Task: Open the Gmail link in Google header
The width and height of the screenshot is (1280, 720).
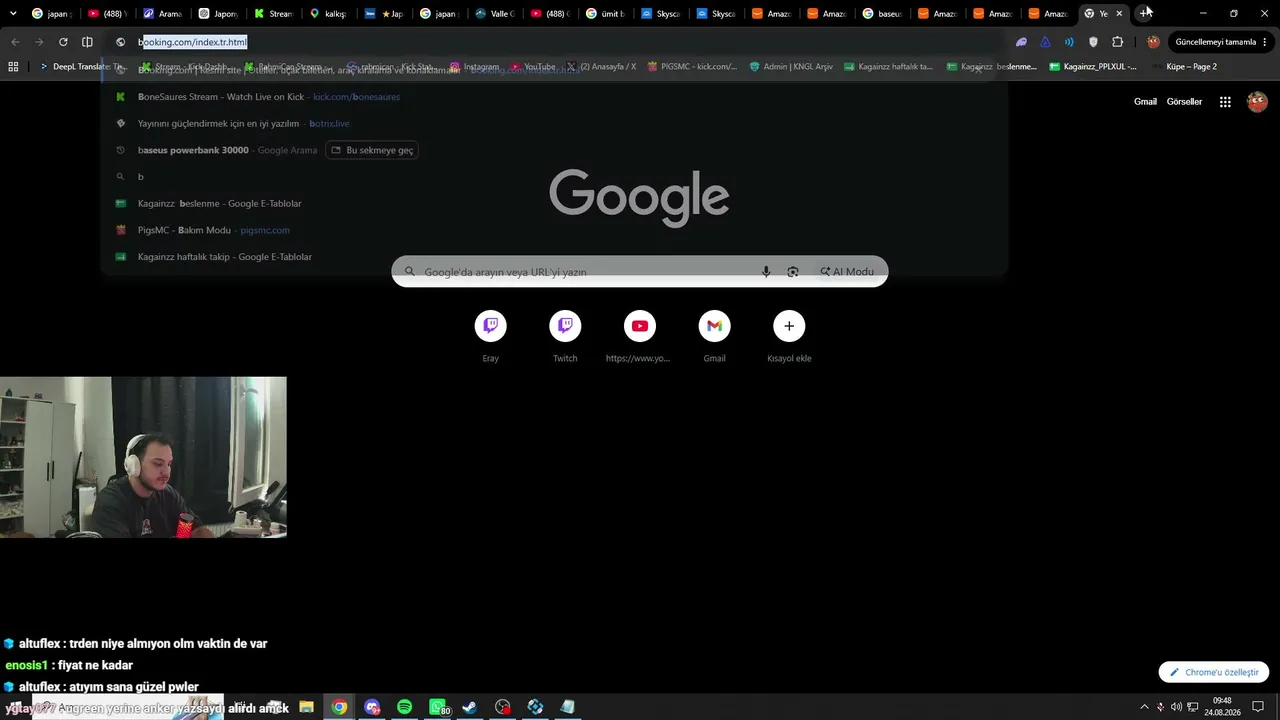Action: point(1145,102)
